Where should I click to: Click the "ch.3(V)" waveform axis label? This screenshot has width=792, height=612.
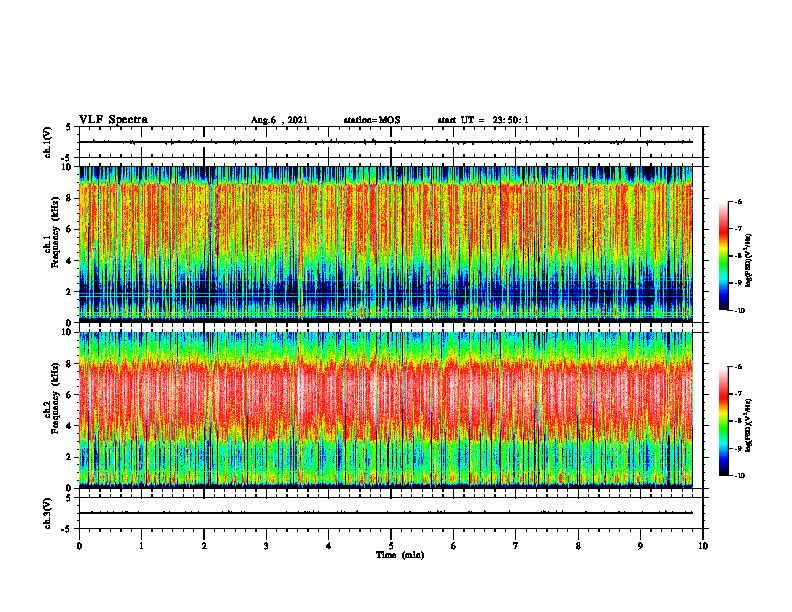click(48, 513)
